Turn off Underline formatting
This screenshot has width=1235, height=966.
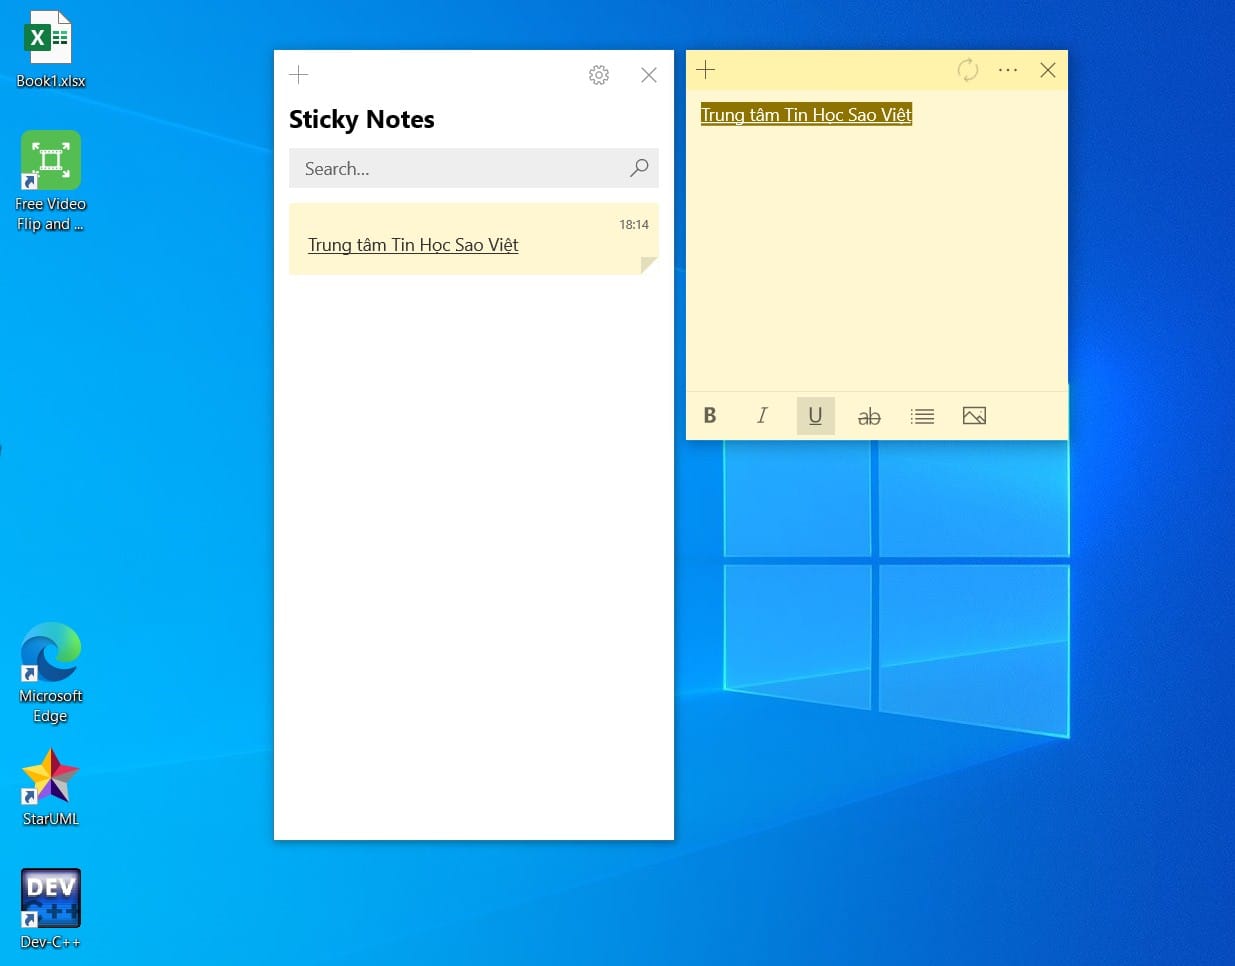[x=815, y=416]
